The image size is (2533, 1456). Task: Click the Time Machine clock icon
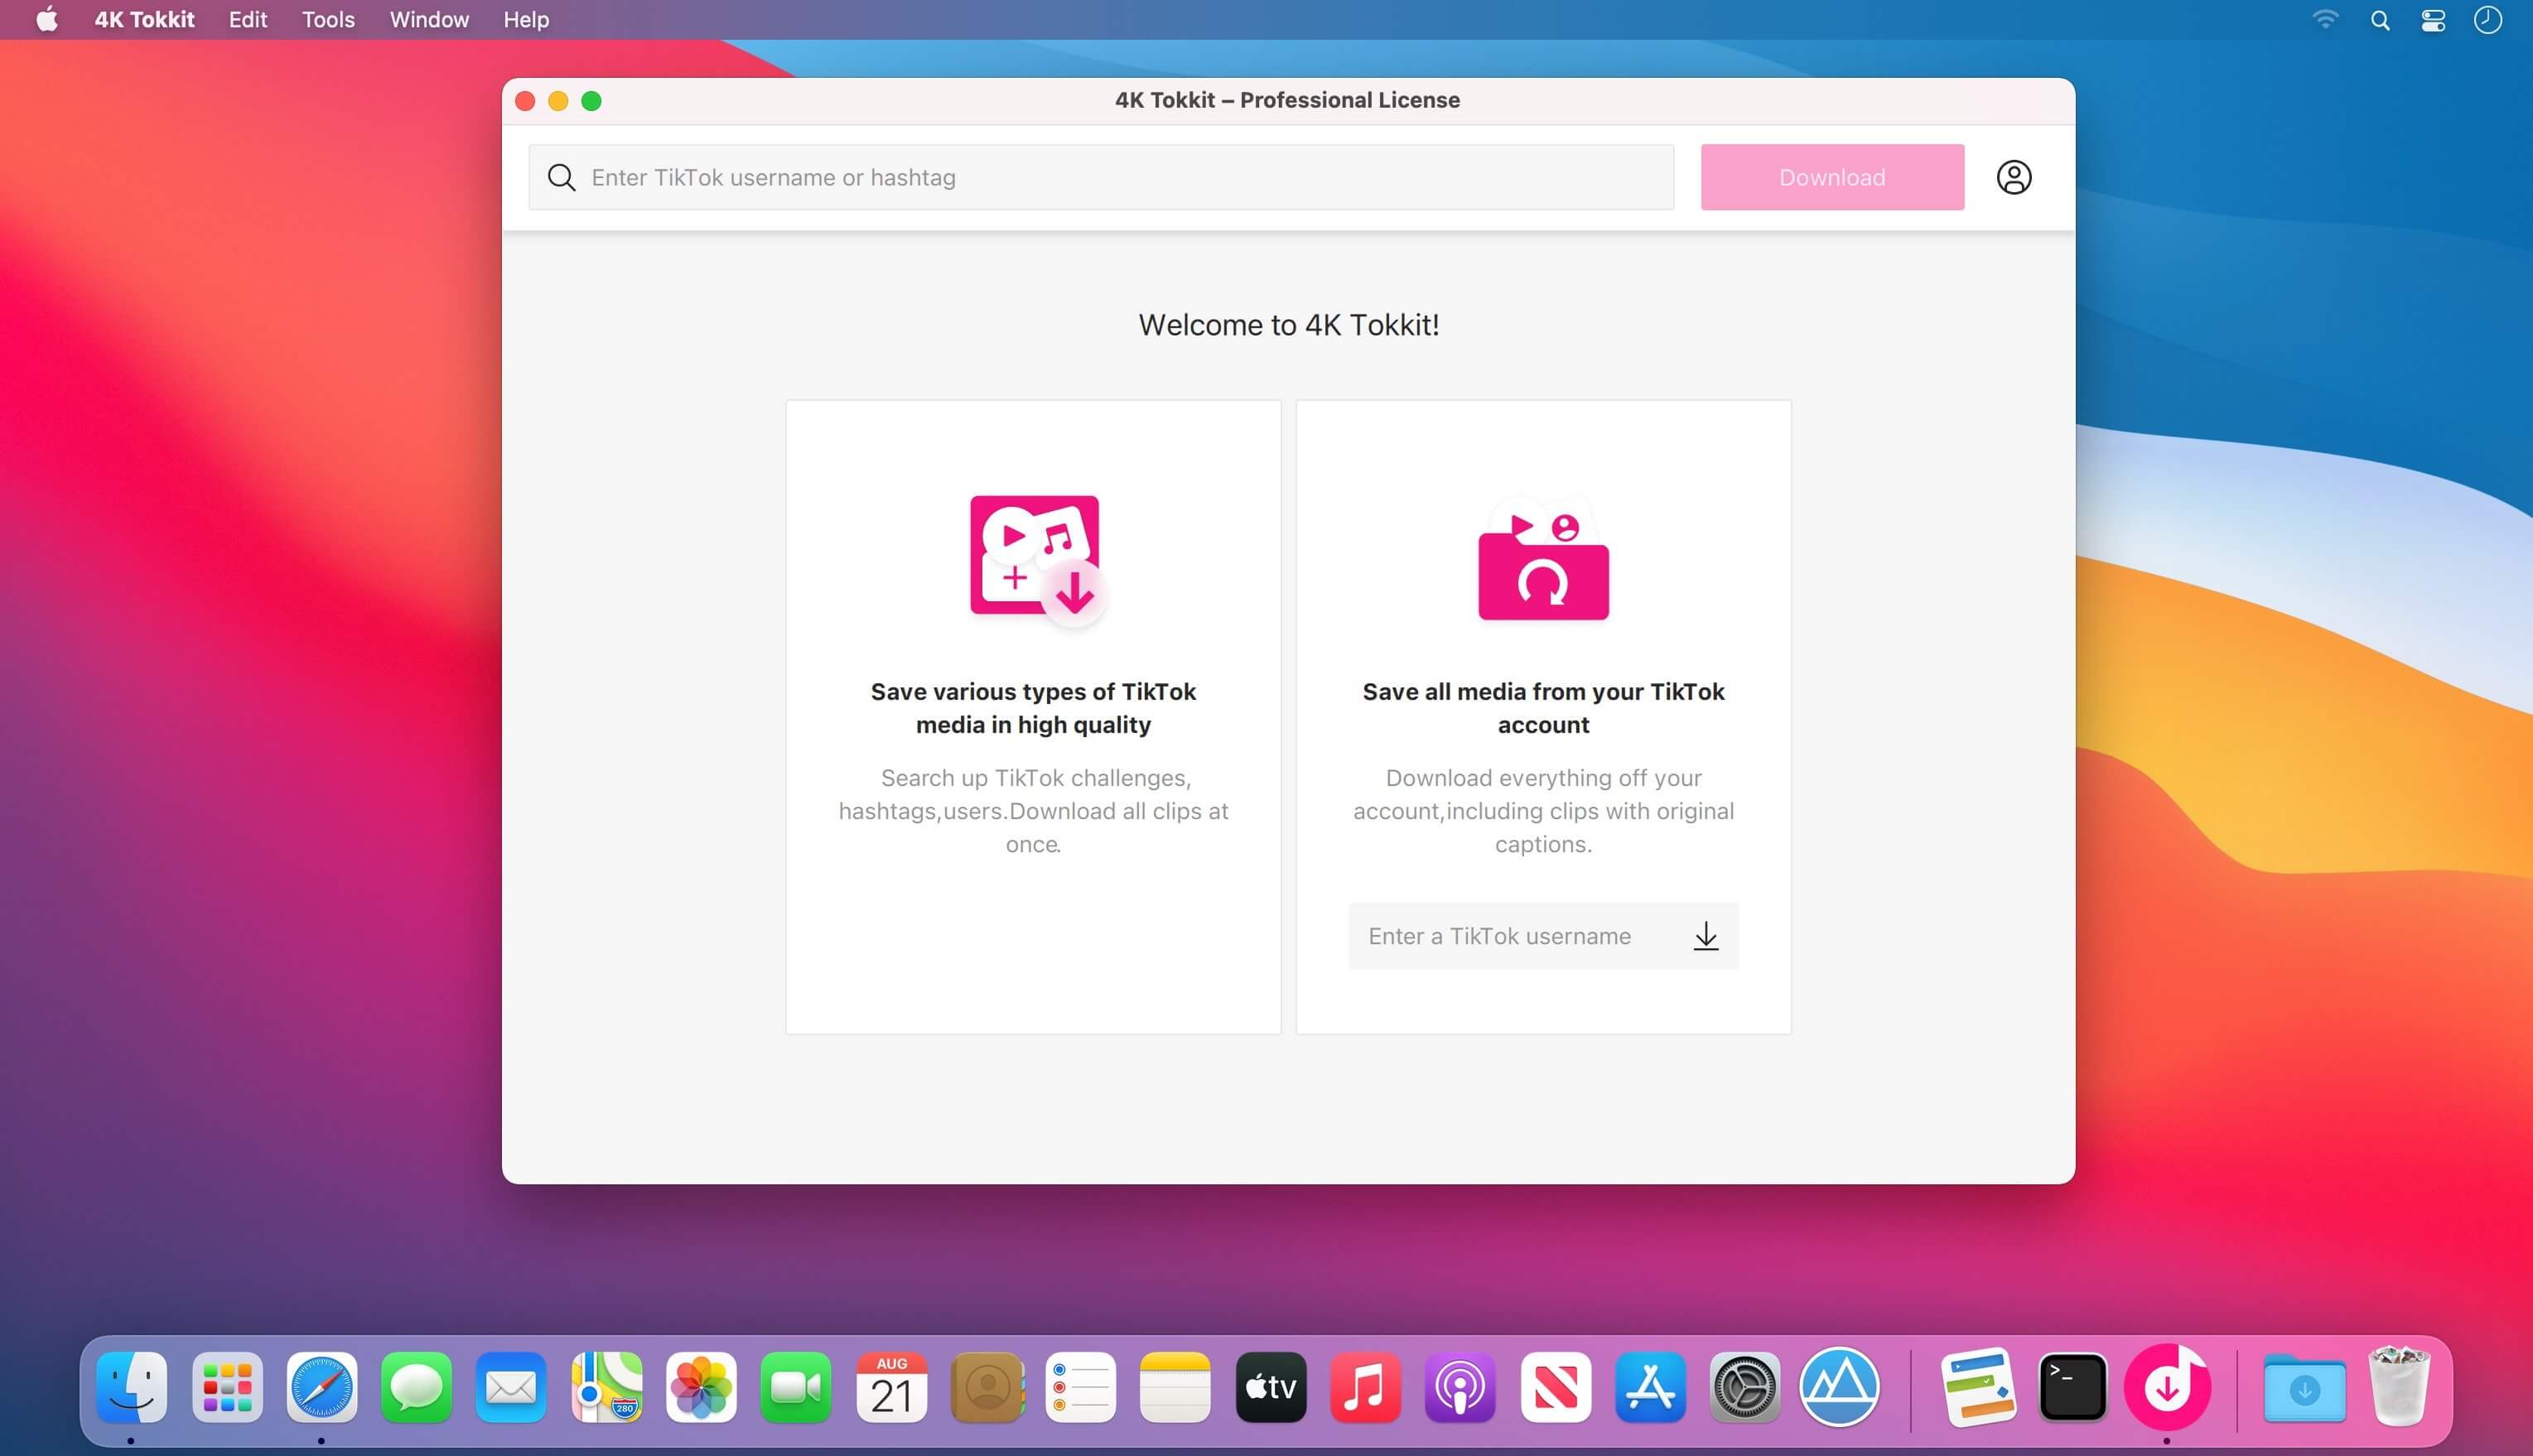pyautogui.click(x=2488, y=19)
